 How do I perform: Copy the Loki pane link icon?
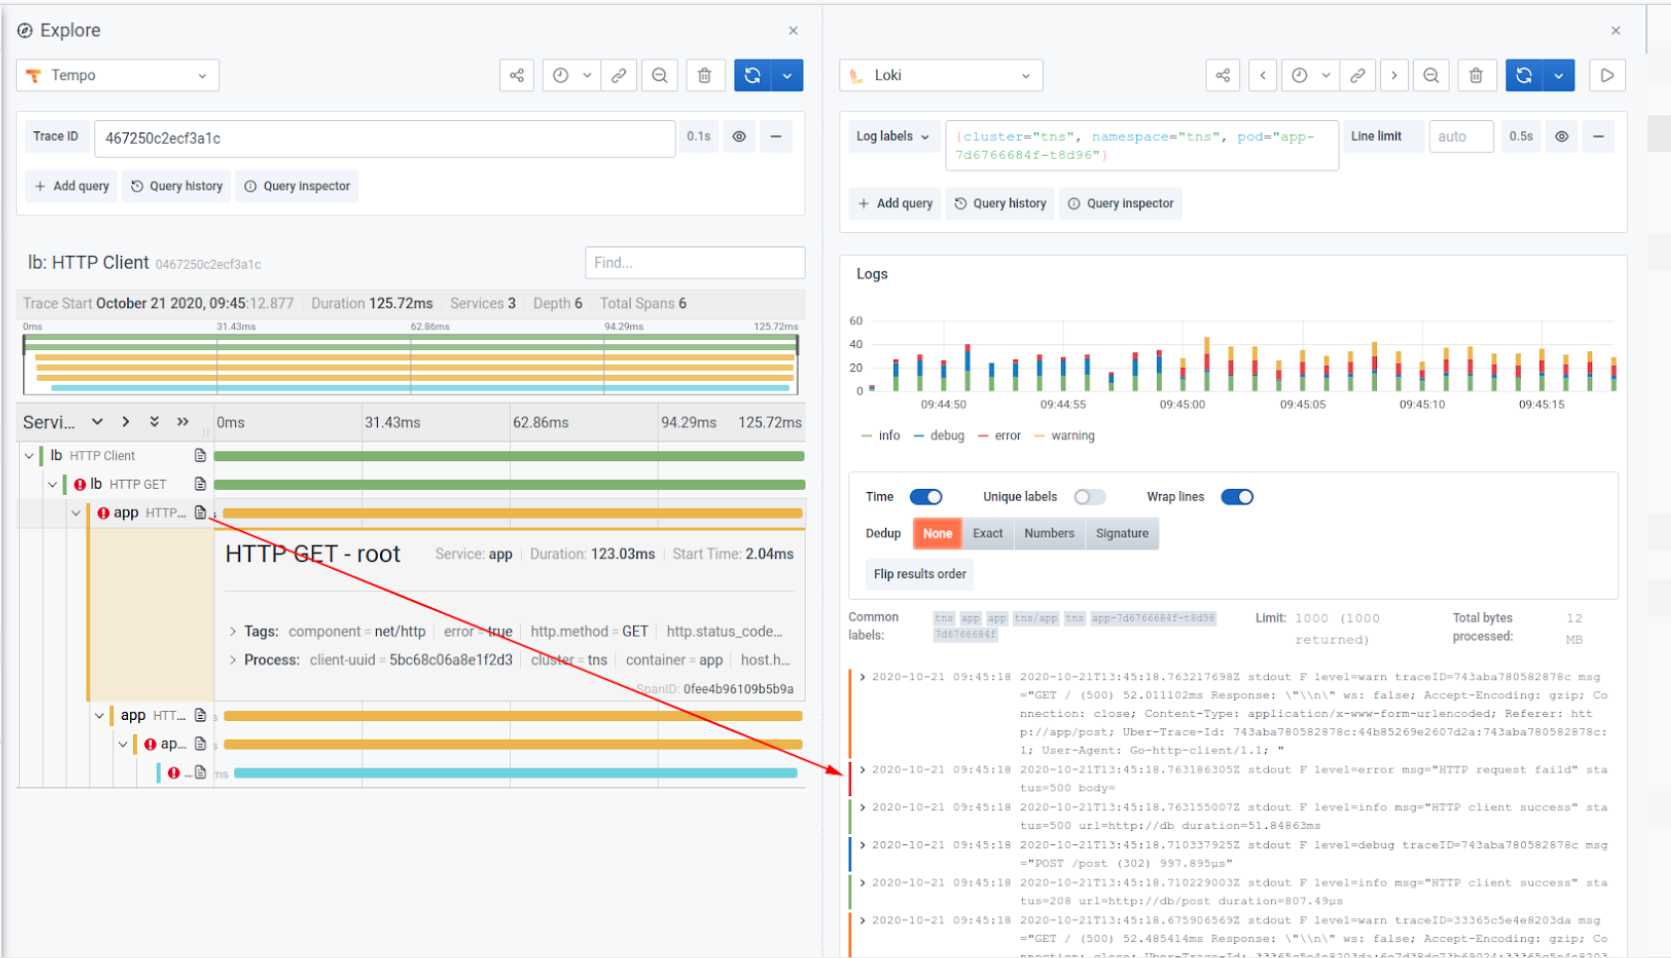(1358, 75)
